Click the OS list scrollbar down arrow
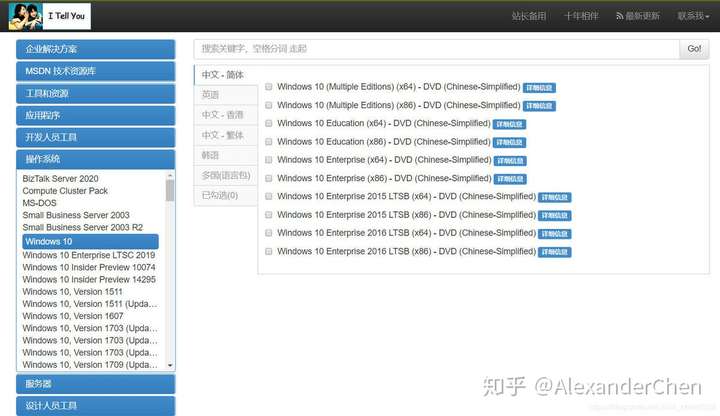 coord(170,365)
